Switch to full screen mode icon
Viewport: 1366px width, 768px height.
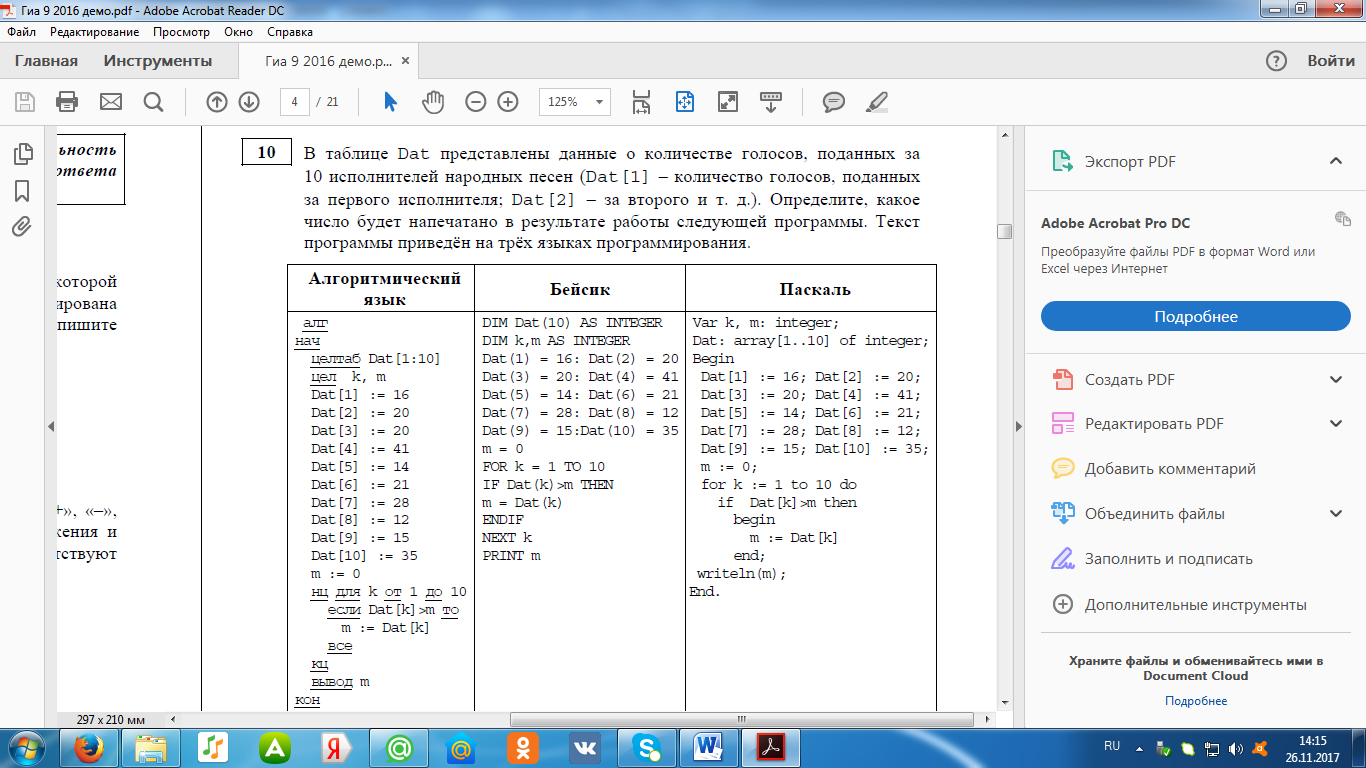728,102
